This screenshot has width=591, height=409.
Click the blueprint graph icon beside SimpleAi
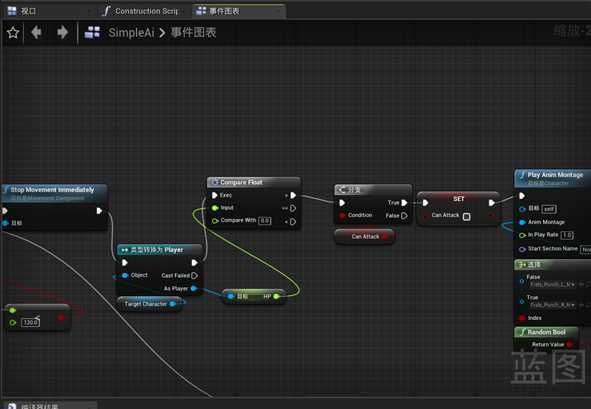pos(92,33)
